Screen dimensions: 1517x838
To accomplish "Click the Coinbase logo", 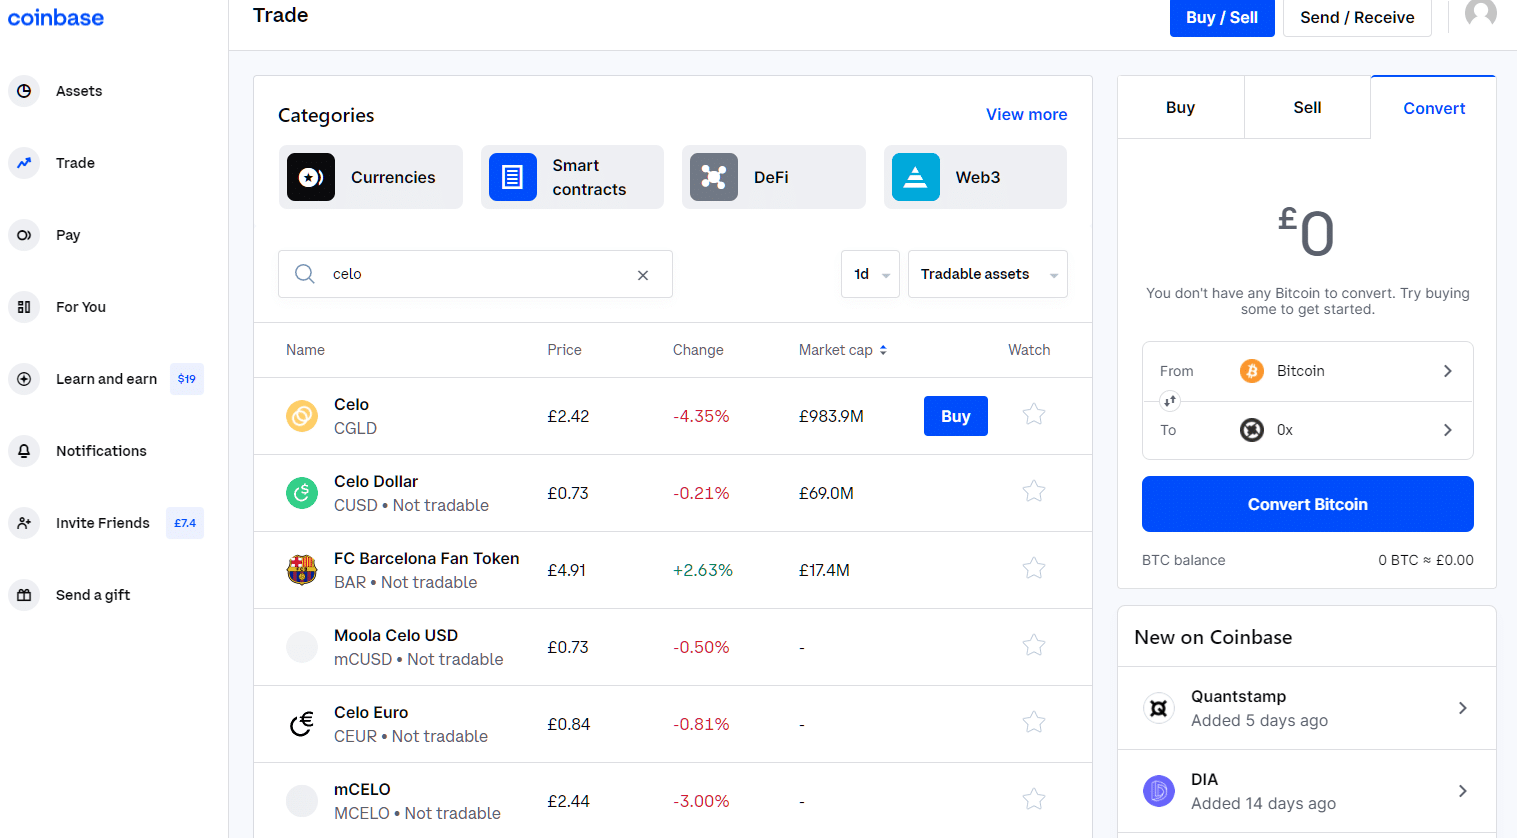I will click(56, 17).
